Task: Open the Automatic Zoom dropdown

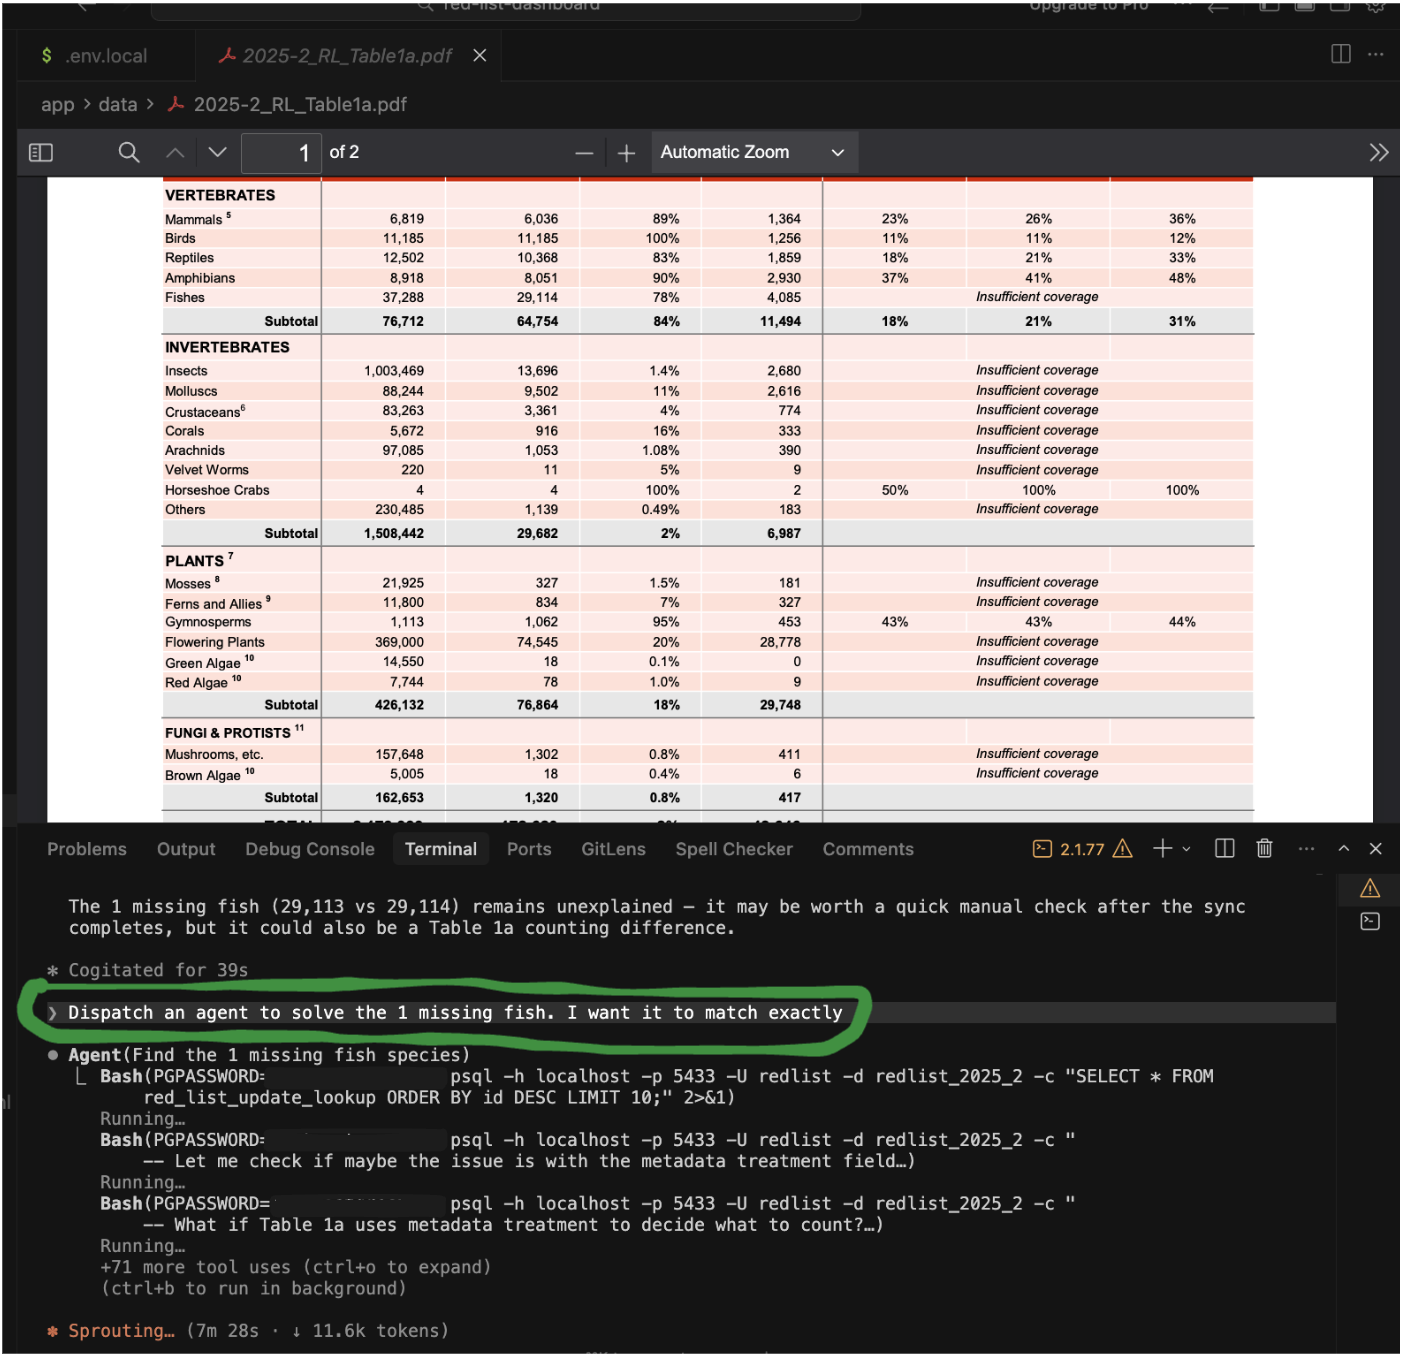Action: pyautogui.click(x=753, y=153)
